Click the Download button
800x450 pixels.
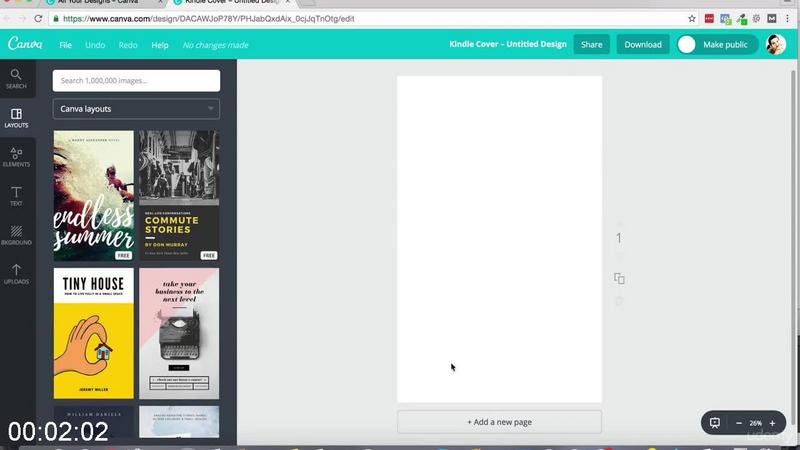643,44
